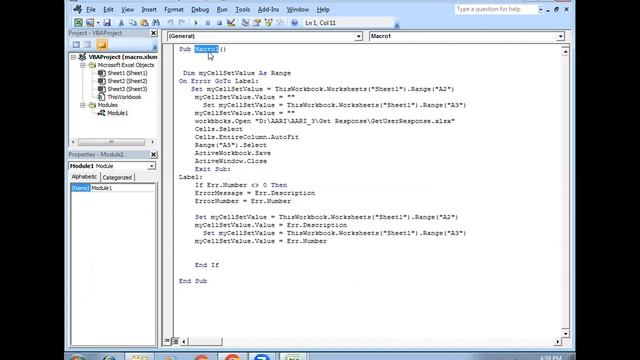
Task: Click the Break pause icon
Action: (208, 23)
